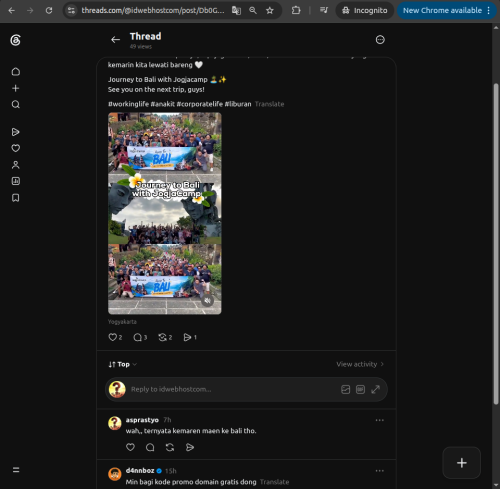Open View activity link
500x489 pixels.
360,364
